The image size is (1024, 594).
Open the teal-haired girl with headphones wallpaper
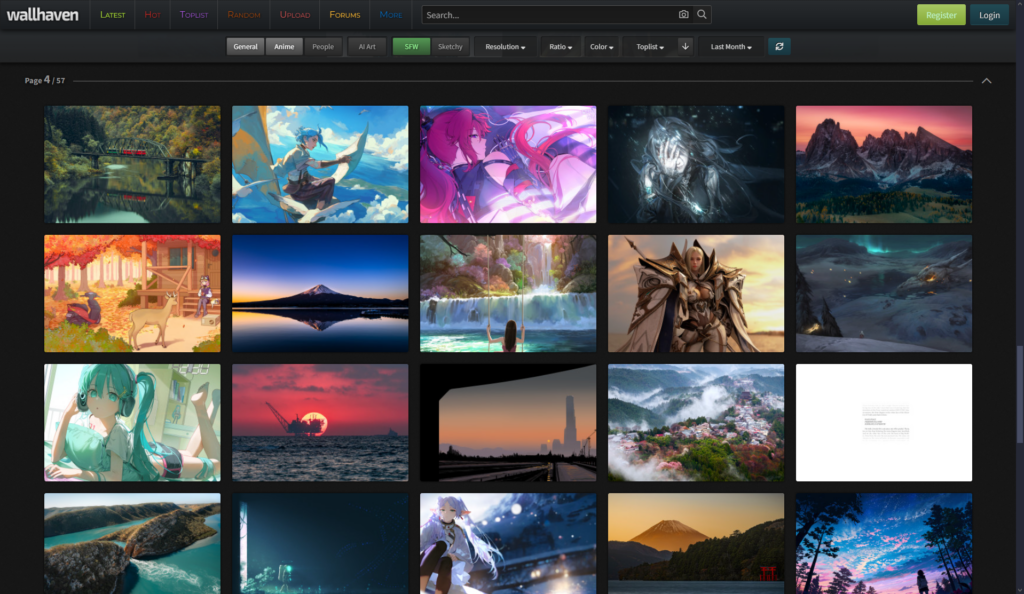click(132, 422)
